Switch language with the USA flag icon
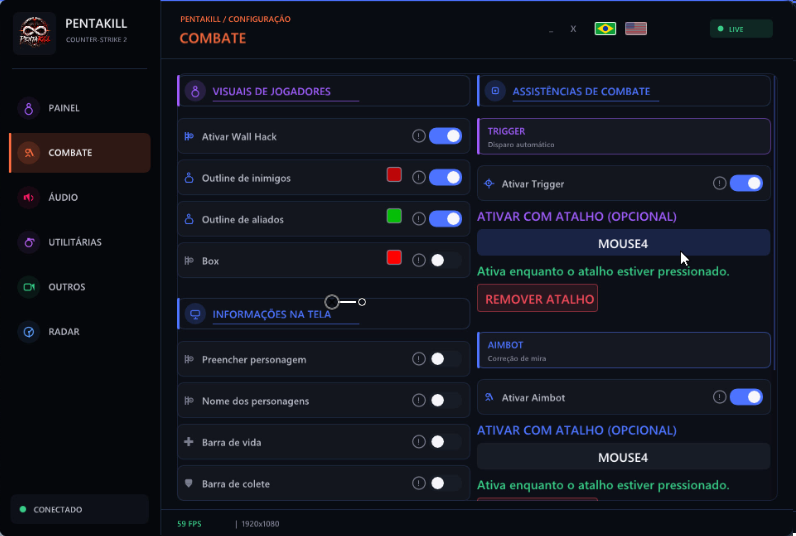796x536 pixels. 636,28
